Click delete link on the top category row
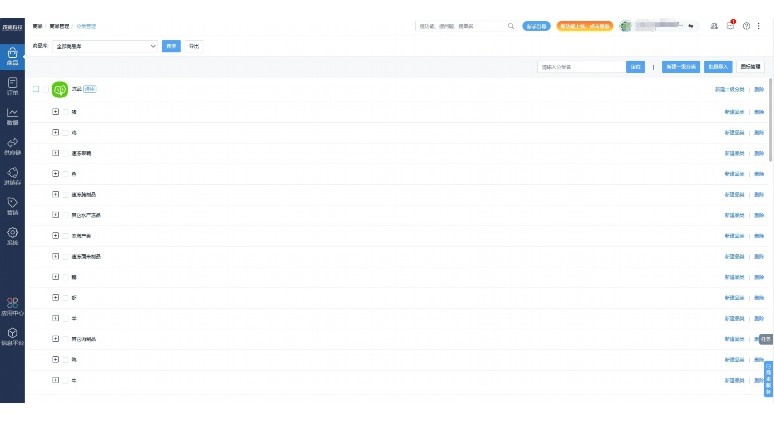Screen dimensions: 774x421 point(759,89)
